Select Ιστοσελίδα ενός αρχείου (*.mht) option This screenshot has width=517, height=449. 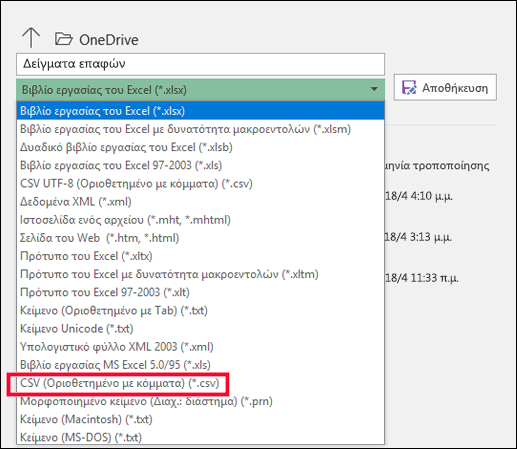pos(200,220)
